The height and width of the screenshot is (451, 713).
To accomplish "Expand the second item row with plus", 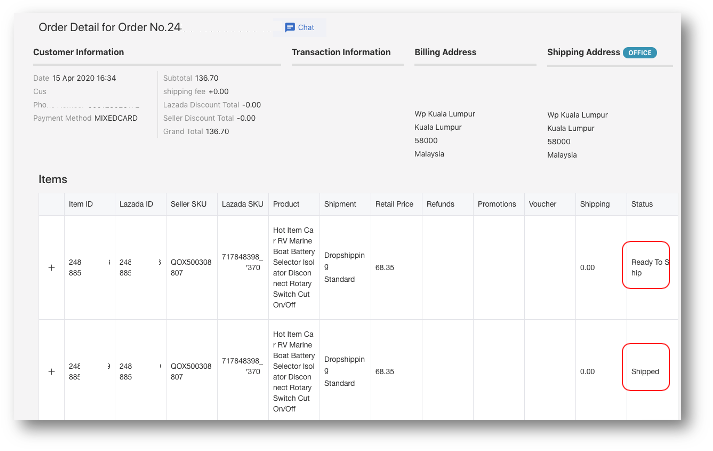I will point(52,371).
